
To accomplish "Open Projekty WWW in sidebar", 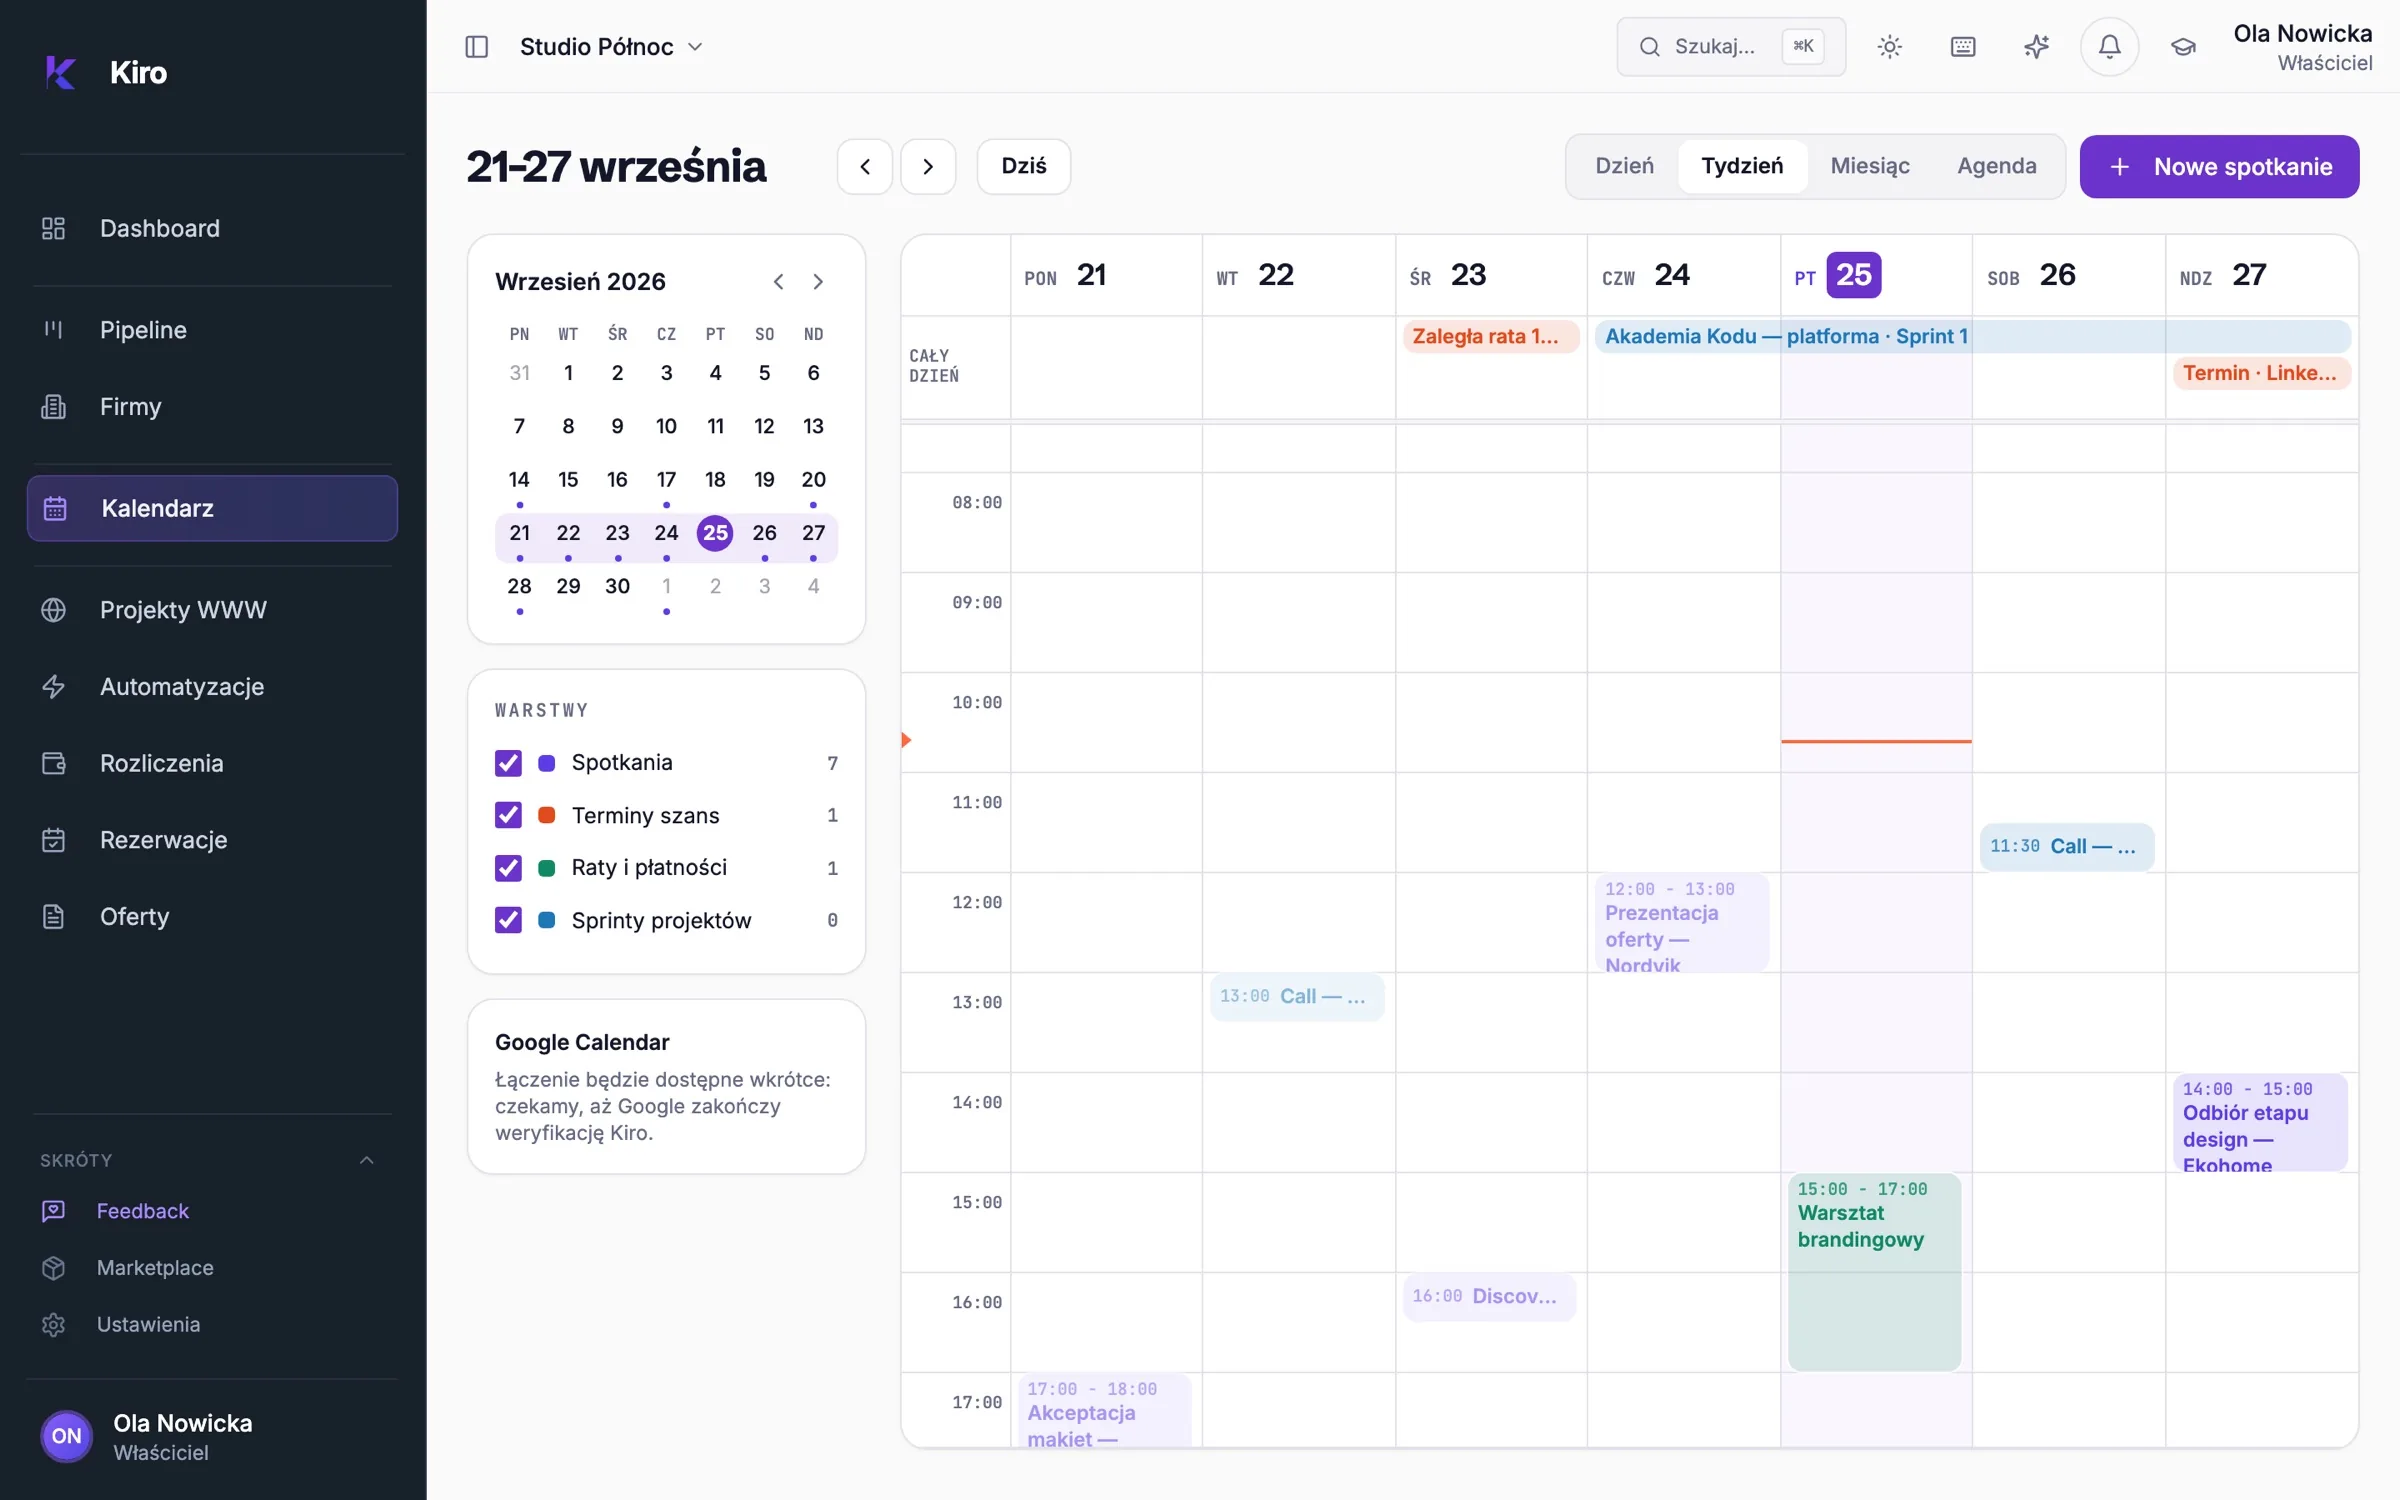I will (212, 610).
